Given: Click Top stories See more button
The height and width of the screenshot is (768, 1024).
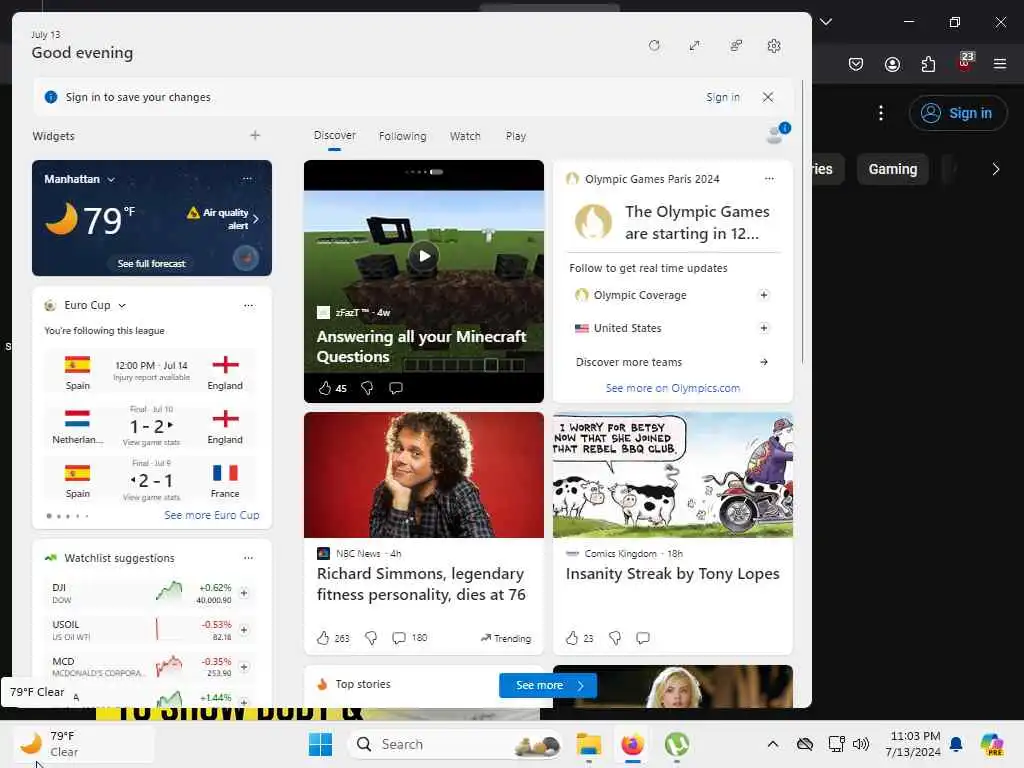Looking at the screenshot, I should click(x=548, y=685).
